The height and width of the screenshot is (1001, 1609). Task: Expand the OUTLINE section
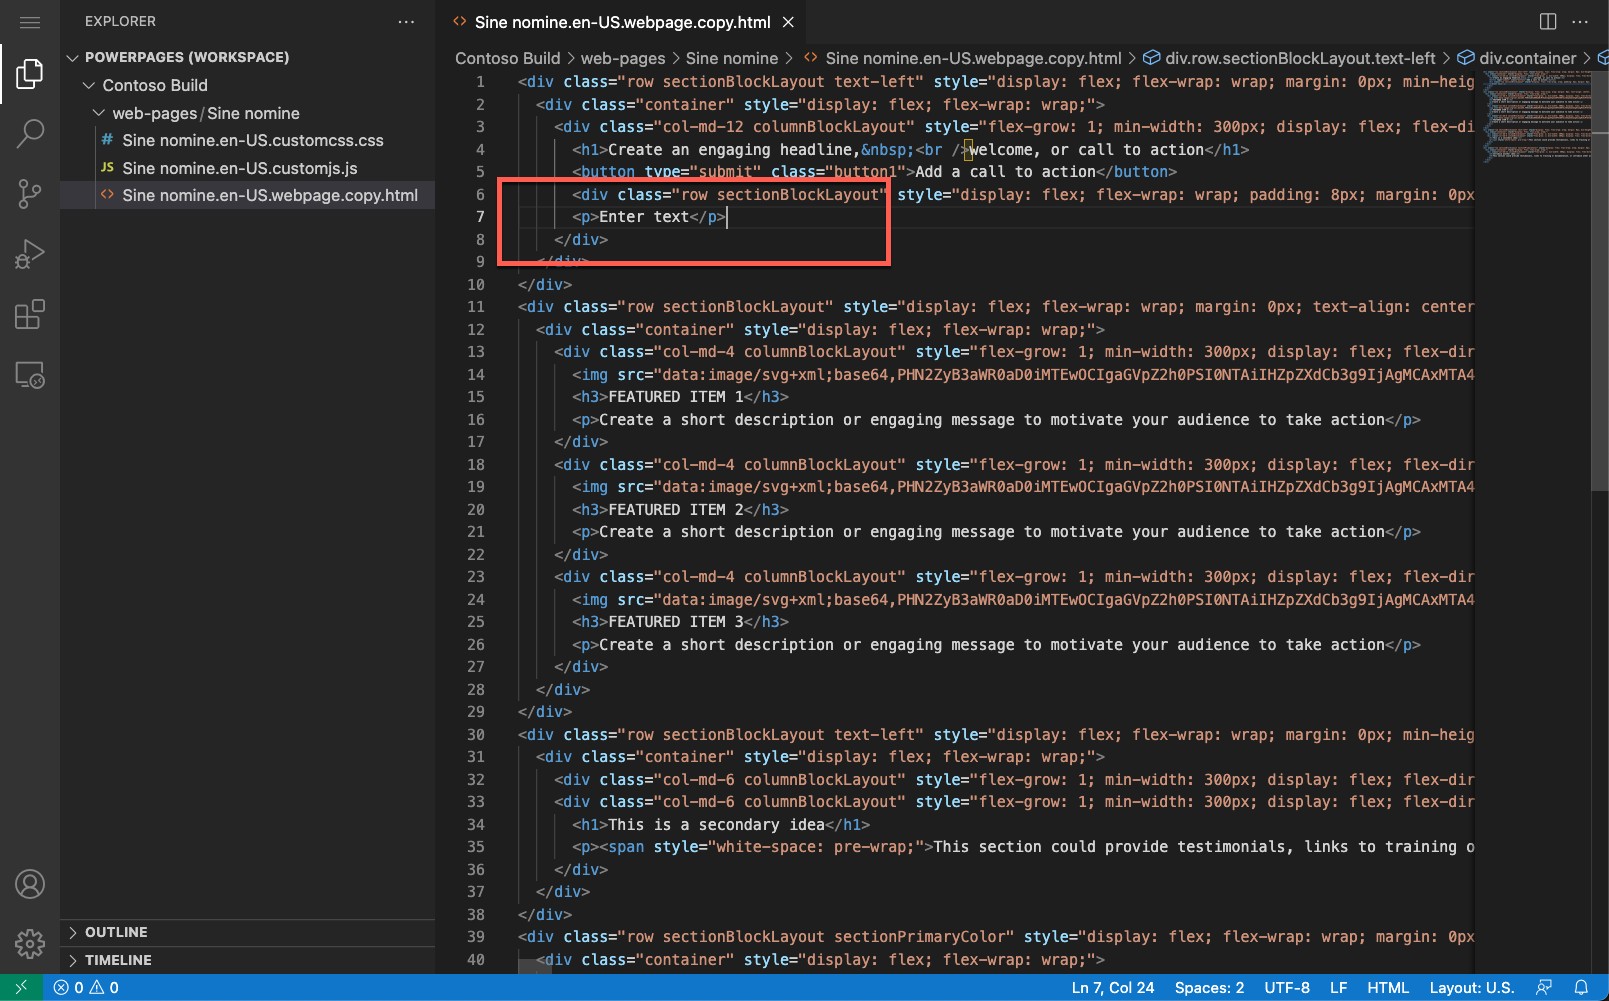pyautogui.click(x=115, y=931)
